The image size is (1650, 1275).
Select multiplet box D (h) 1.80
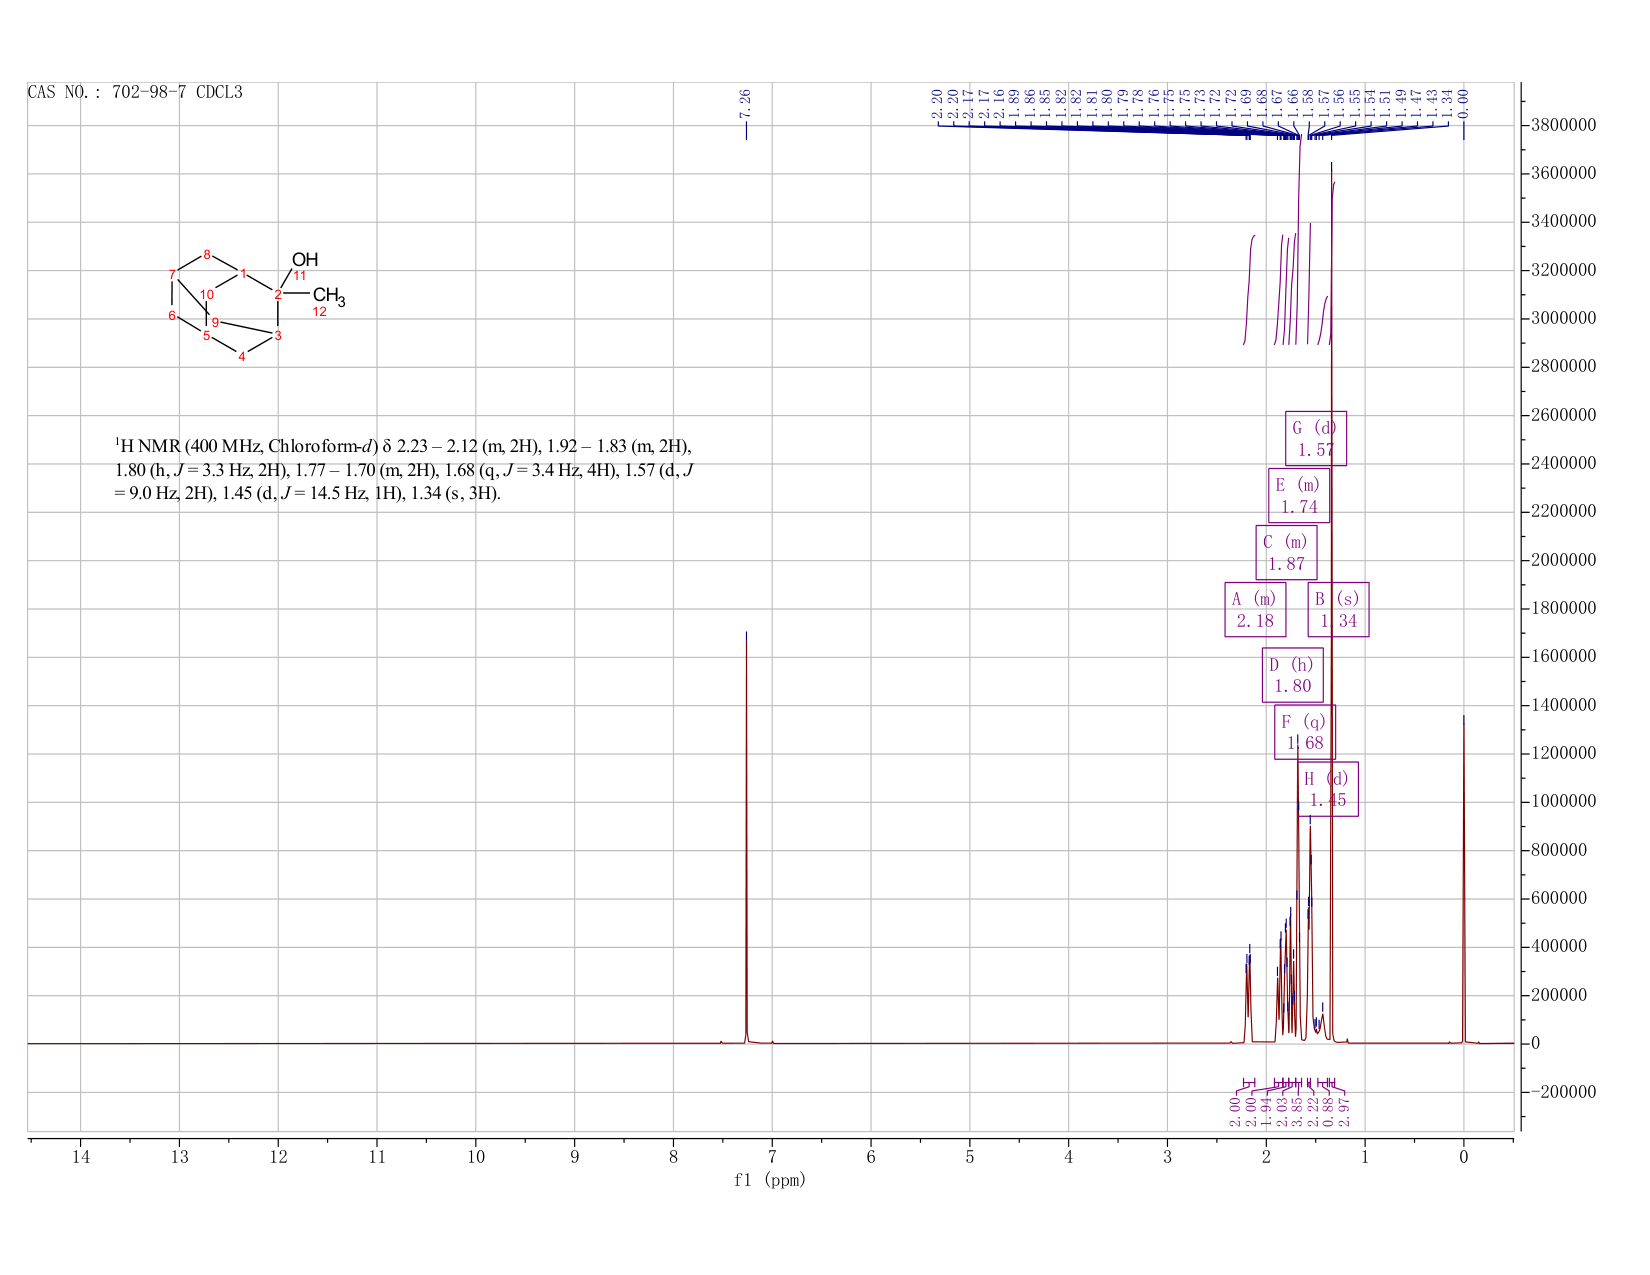click(x=1292, y=675)
